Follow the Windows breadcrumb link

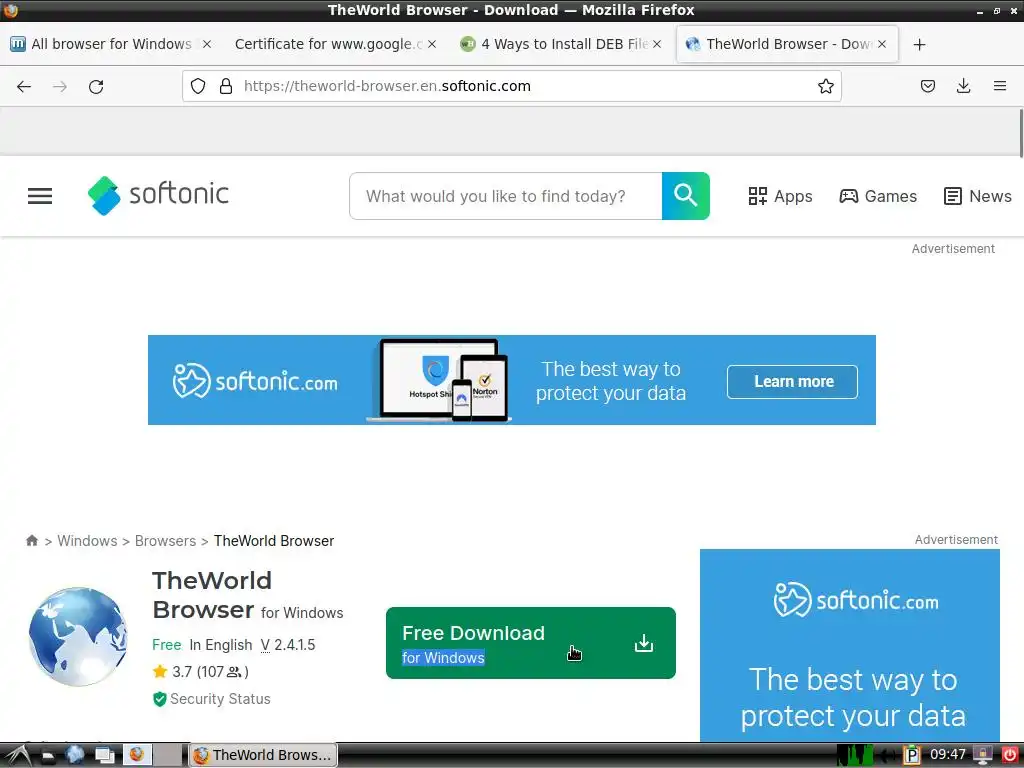coord(88,541)
